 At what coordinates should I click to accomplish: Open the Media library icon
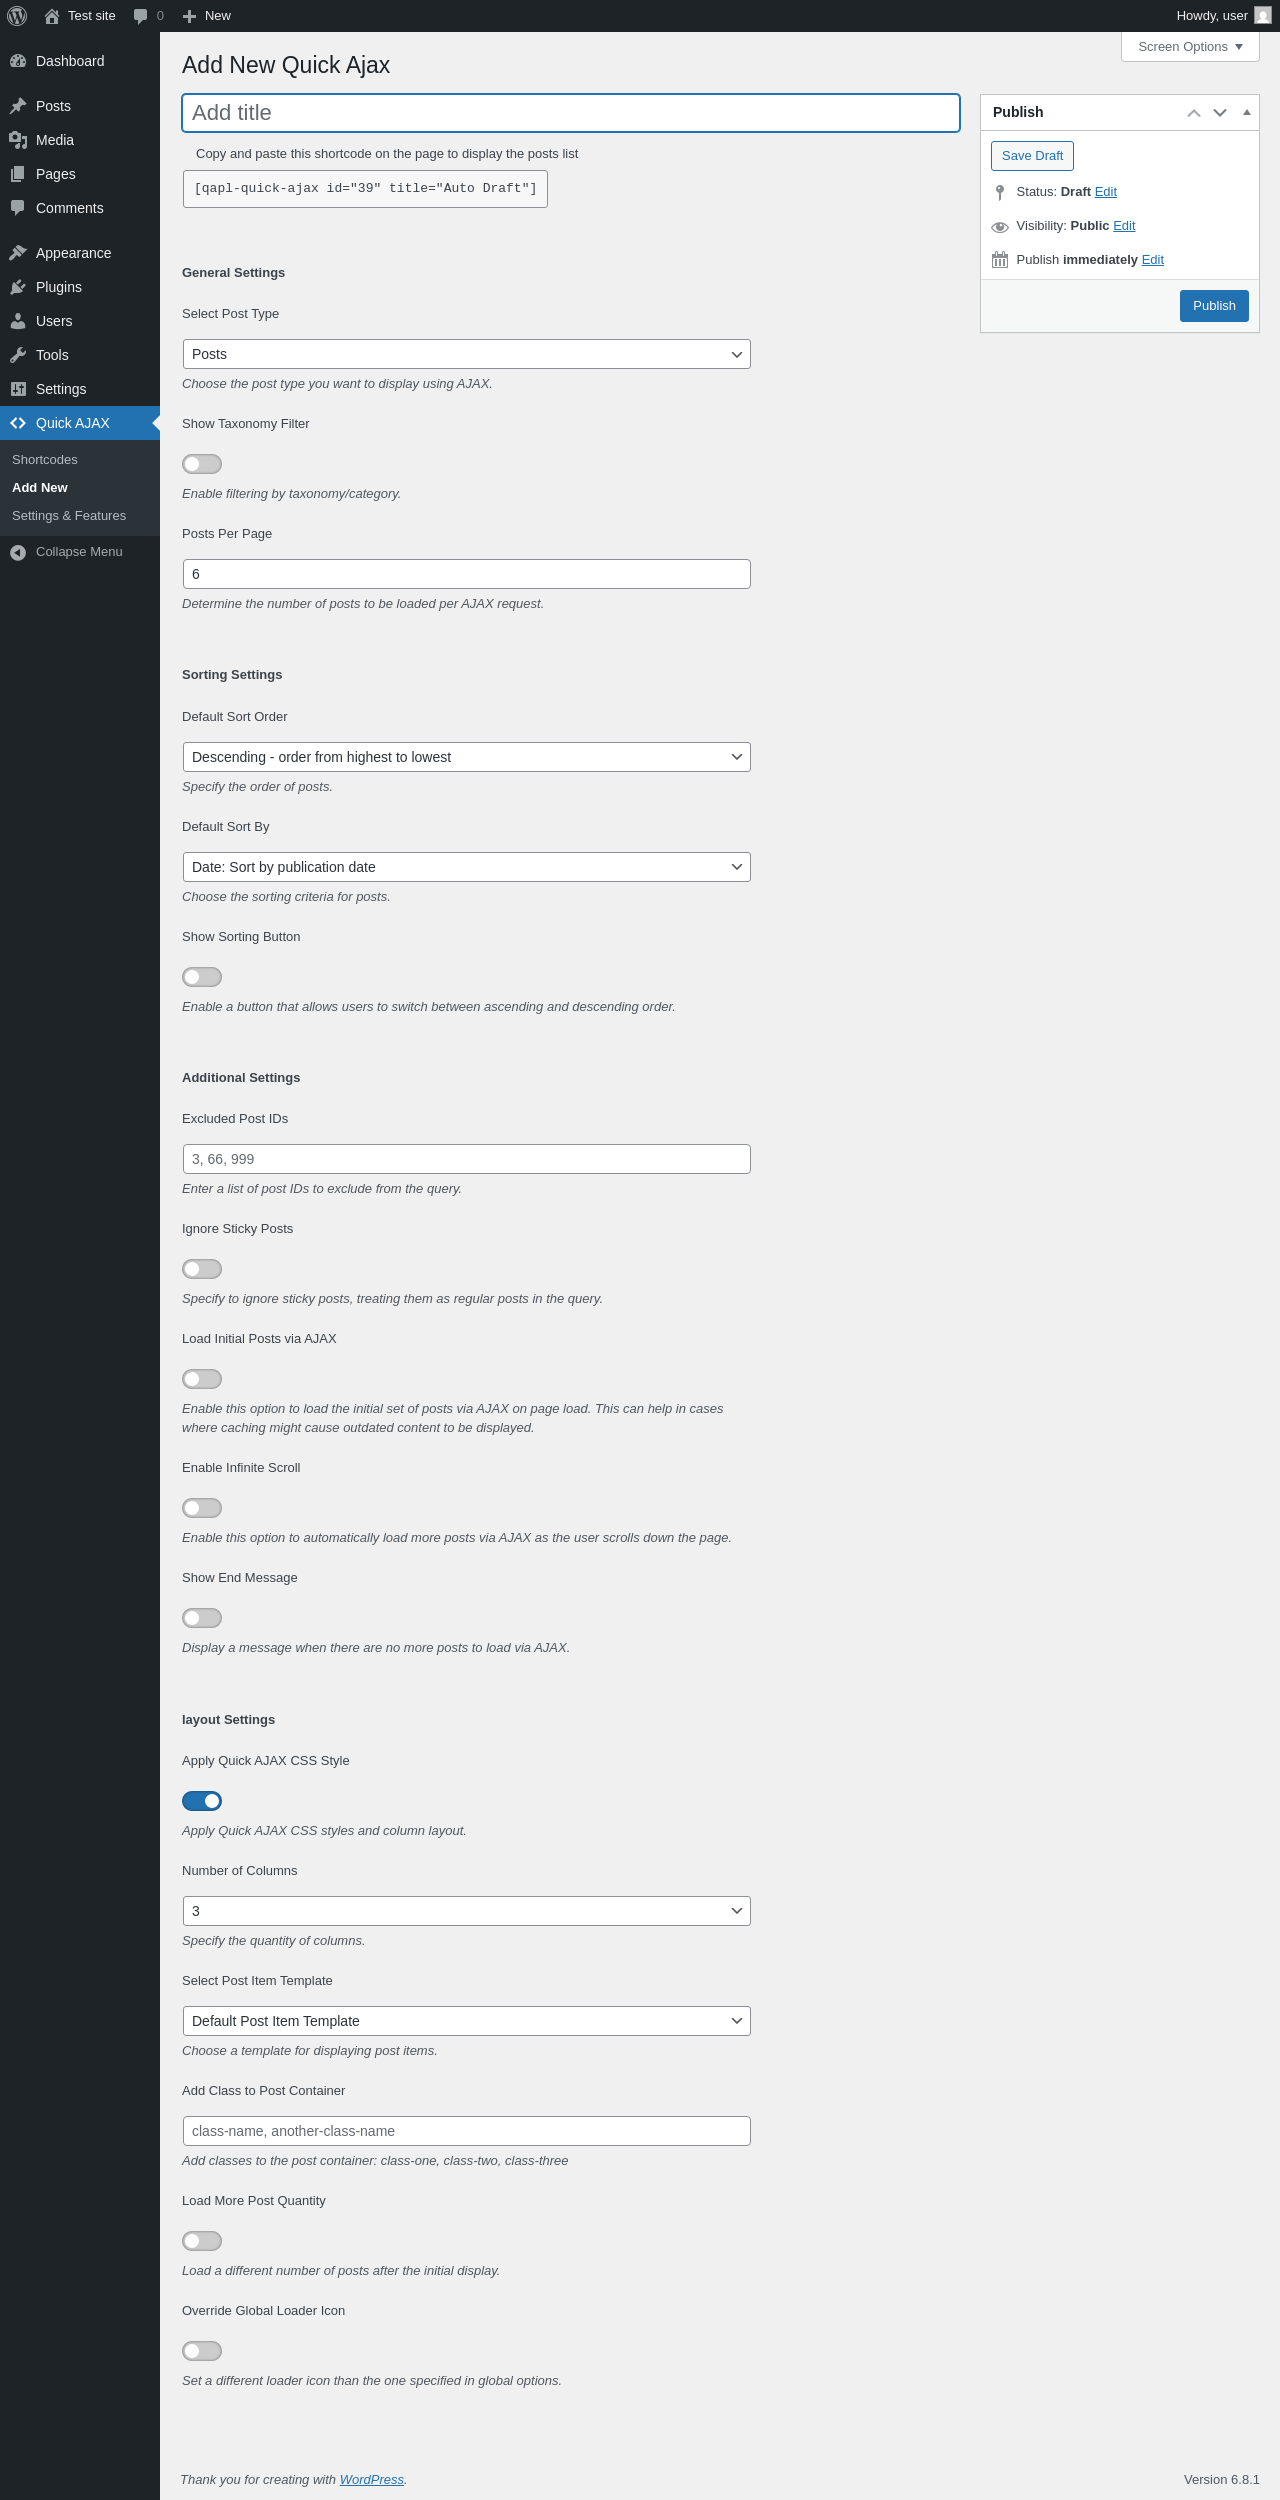click(18, 140)
